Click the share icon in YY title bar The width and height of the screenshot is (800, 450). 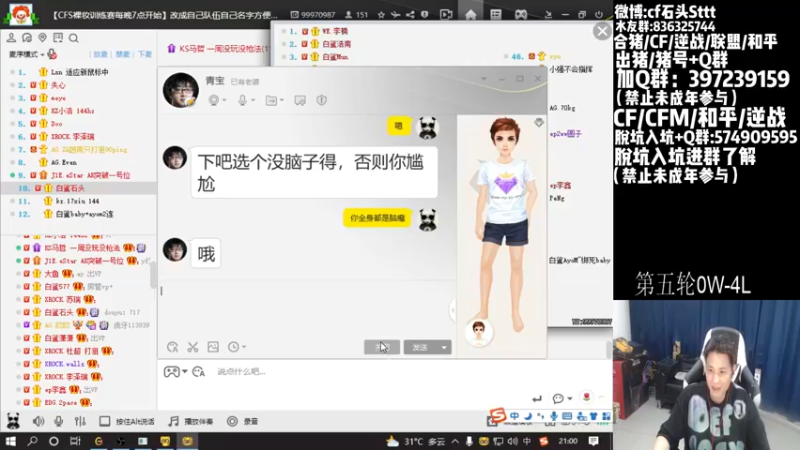point(410,15)
